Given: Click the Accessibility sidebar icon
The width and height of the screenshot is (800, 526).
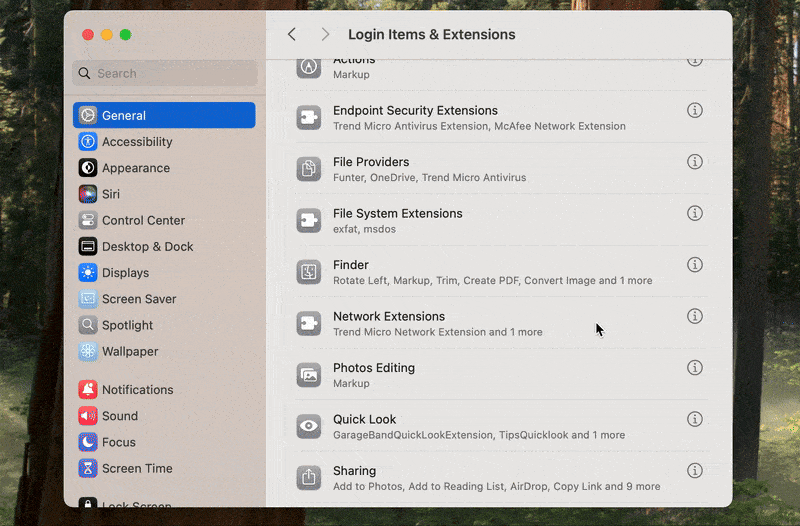Looking at the screenshot, I should (88, 141).
